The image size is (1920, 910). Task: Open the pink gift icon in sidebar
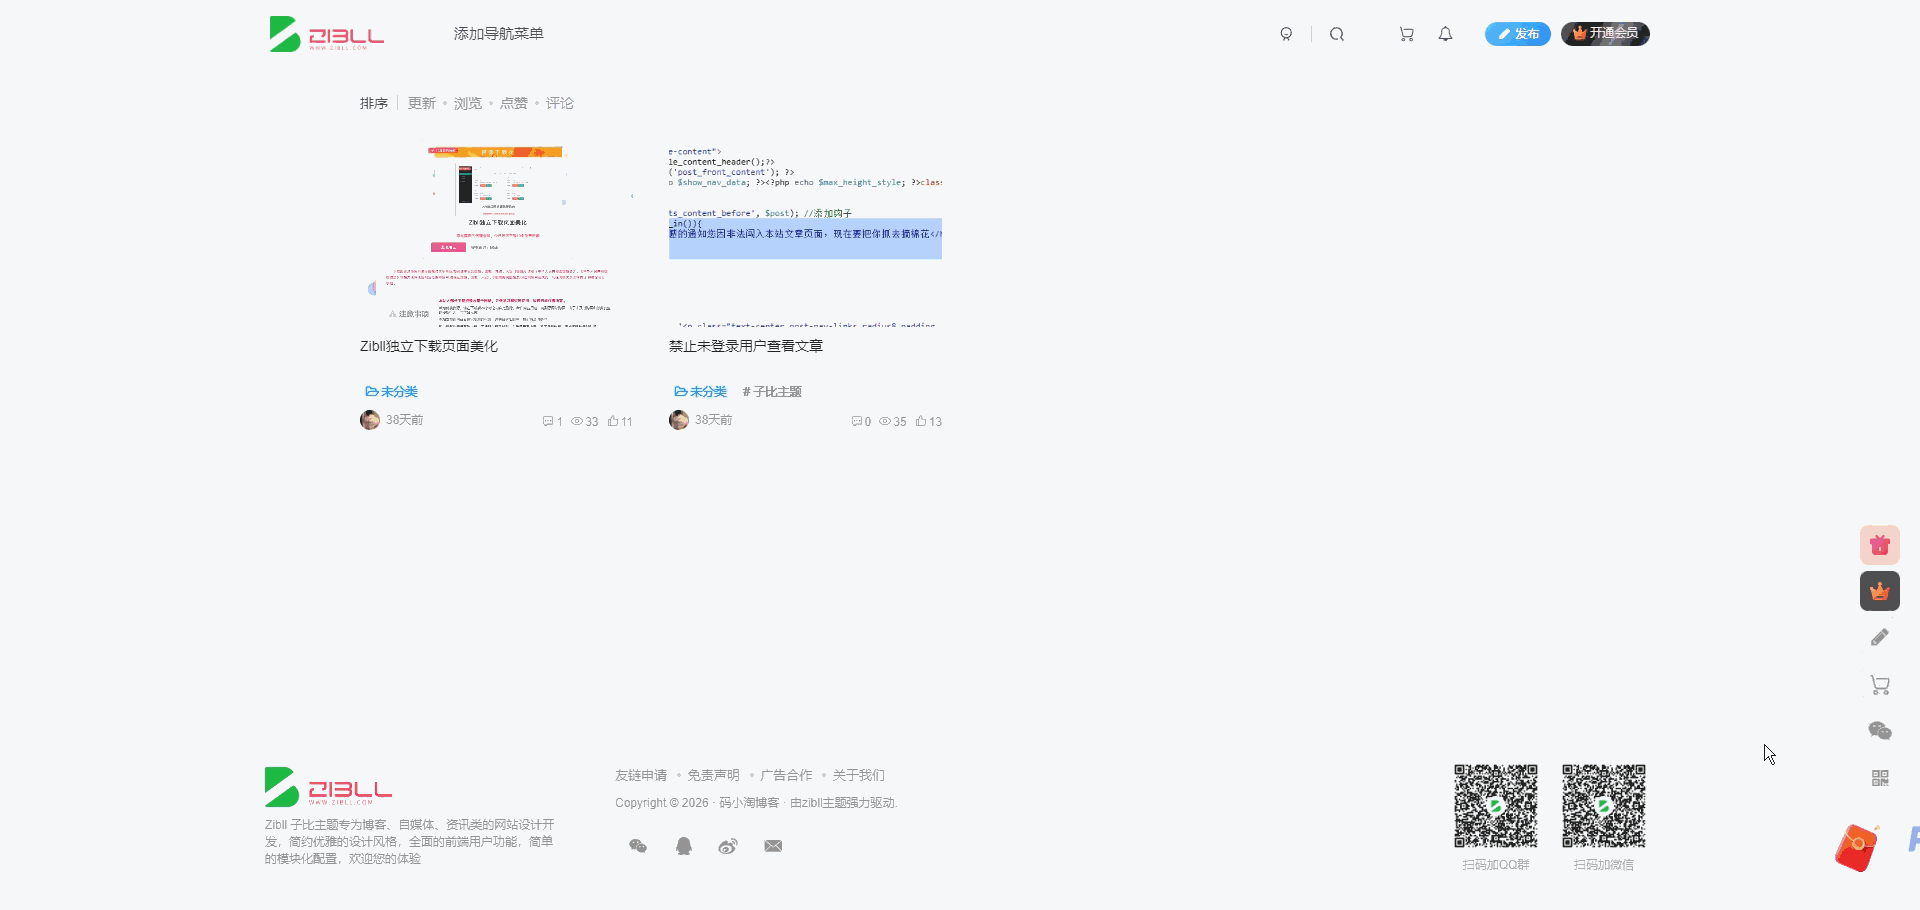1880,545
